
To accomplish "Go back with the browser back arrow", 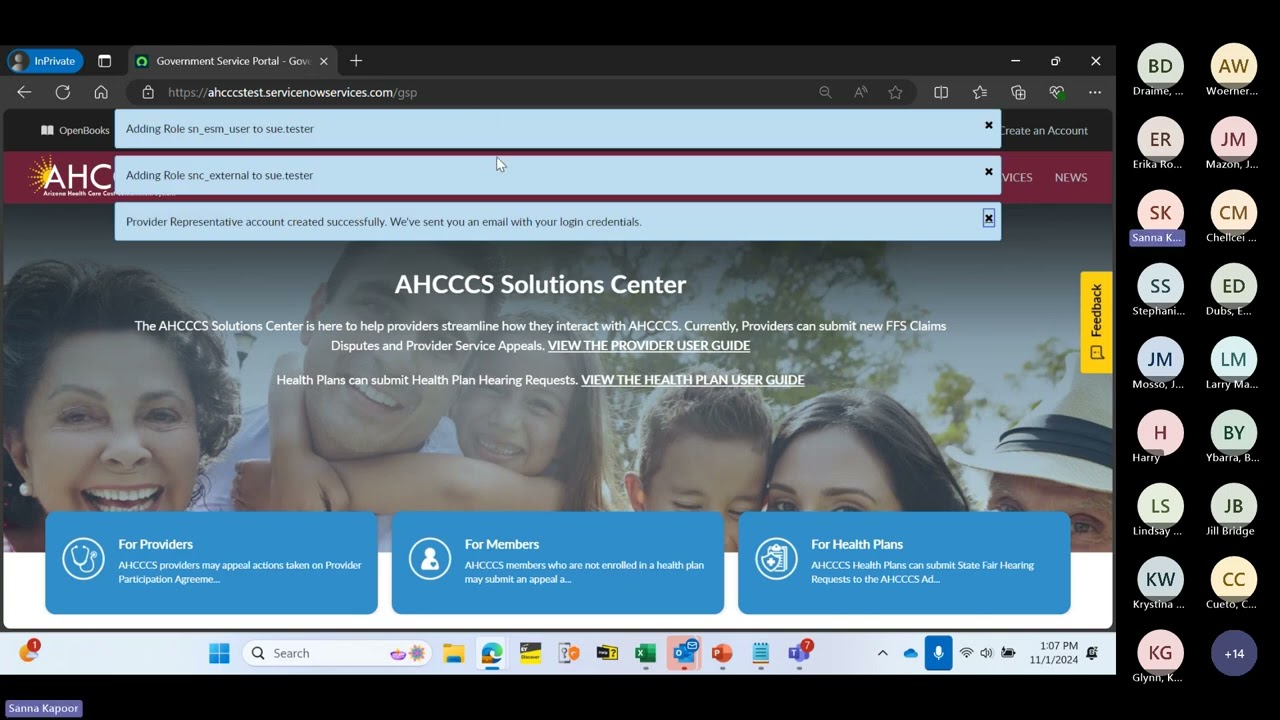I will (x=24, y=92).
